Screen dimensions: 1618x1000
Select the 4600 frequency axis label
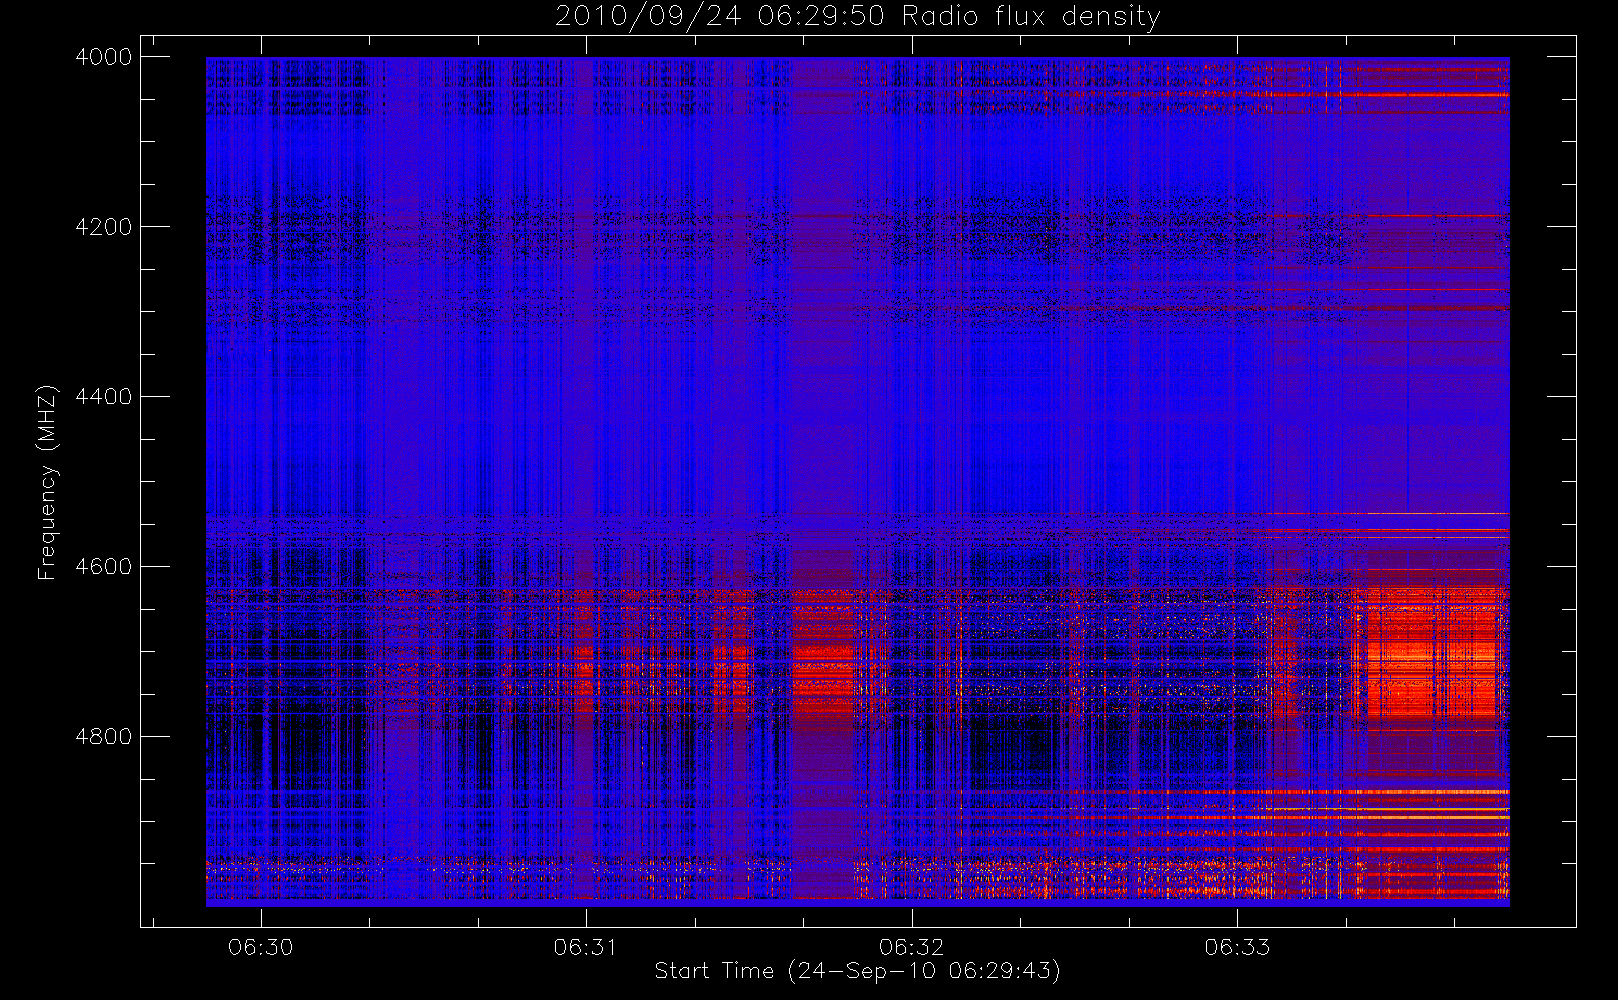pos(104,567)
